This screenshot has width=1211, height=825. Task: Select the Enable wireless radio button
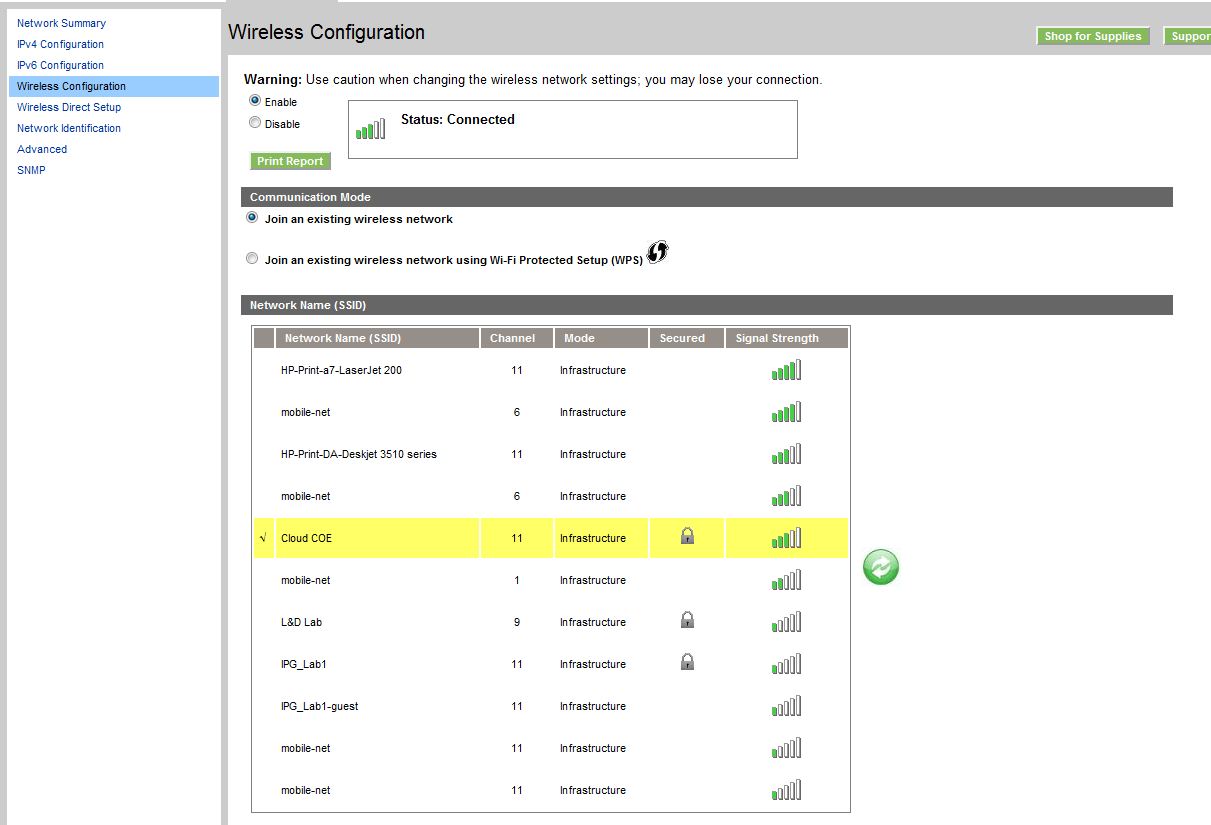(x=255, y=101)
